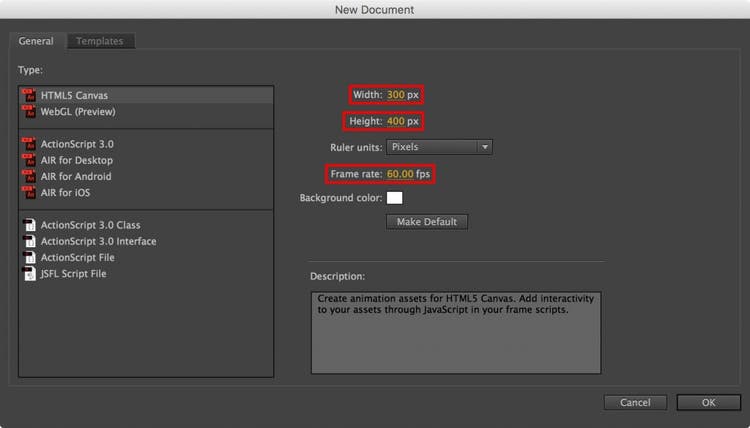The width and height of the screenshot is (750, 428).
Task: Open the General tab
Action: [36, 41]
